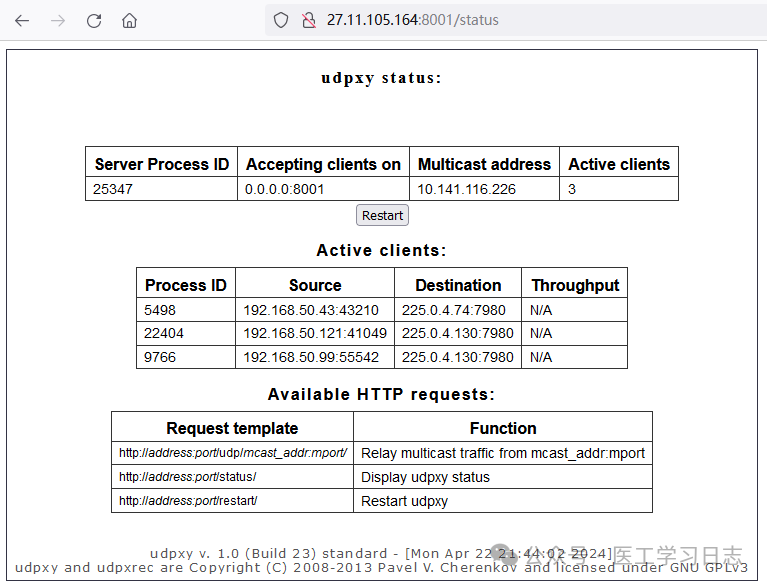Screen dimensions: 767x586
Task: Select the udpxy copyright footer line
Action: pyautogui.click(x=382, y=567)
